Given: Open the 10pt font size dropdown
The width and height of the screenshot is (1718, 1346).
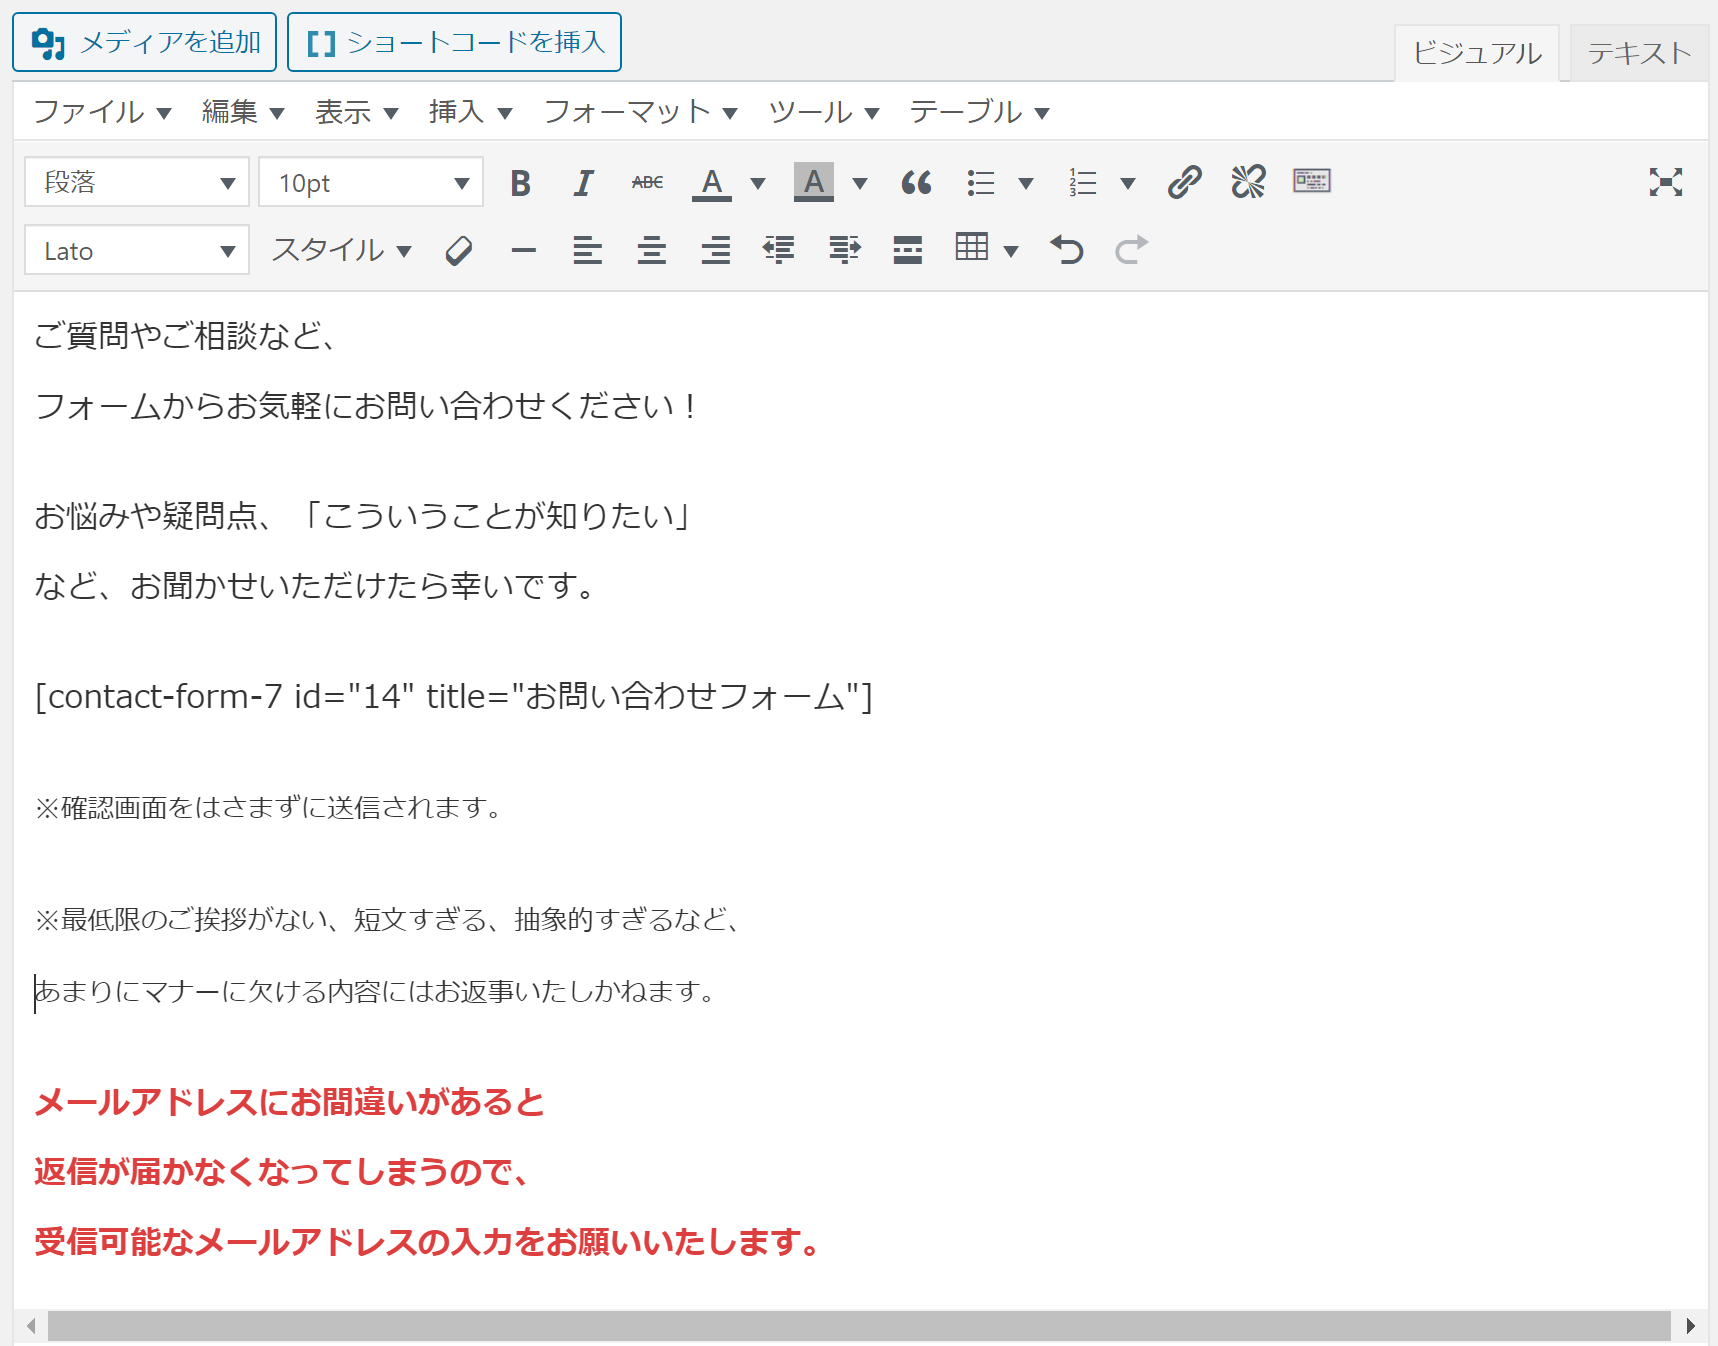Looking at the screenshot, I should point(371,182).
